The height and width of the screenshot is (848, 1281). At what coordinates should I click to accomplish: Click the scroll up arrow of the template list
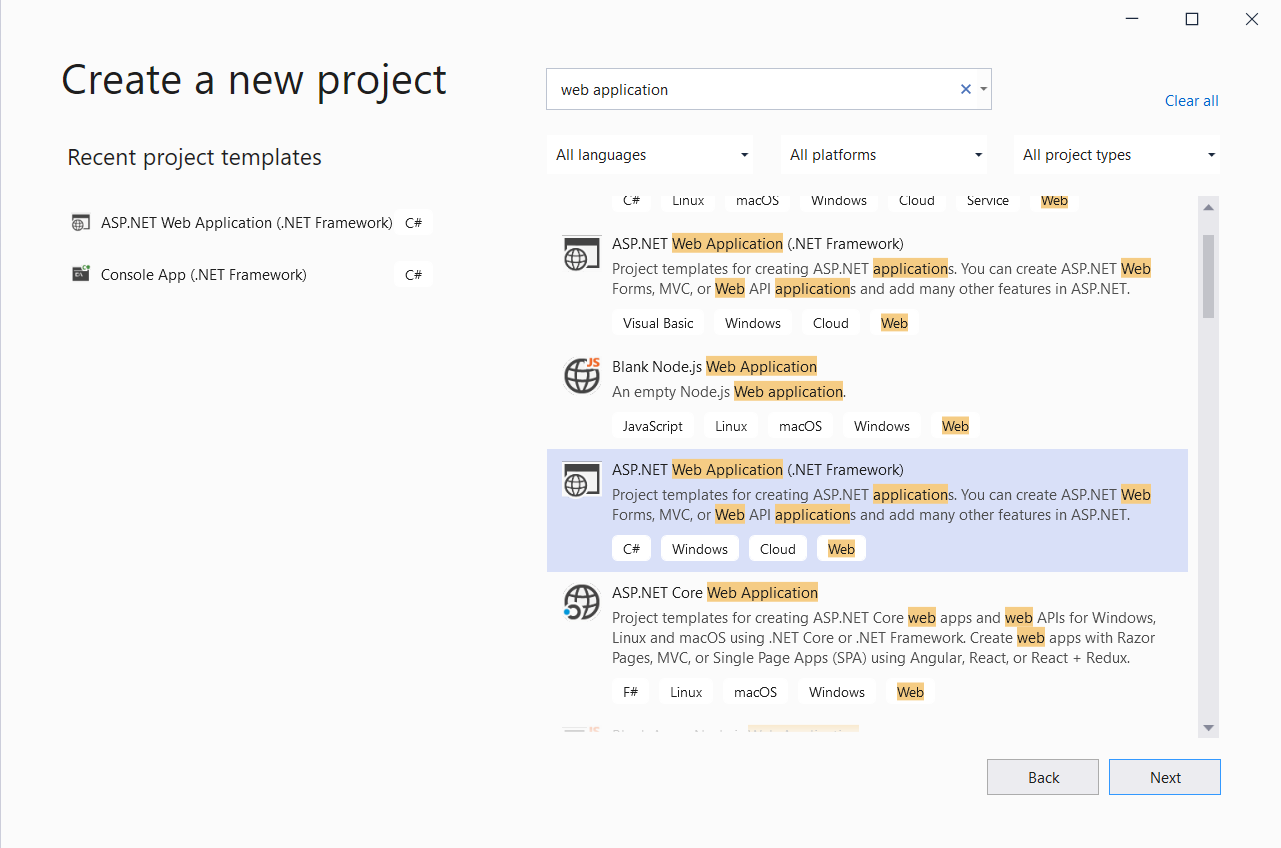(1208, 207)
